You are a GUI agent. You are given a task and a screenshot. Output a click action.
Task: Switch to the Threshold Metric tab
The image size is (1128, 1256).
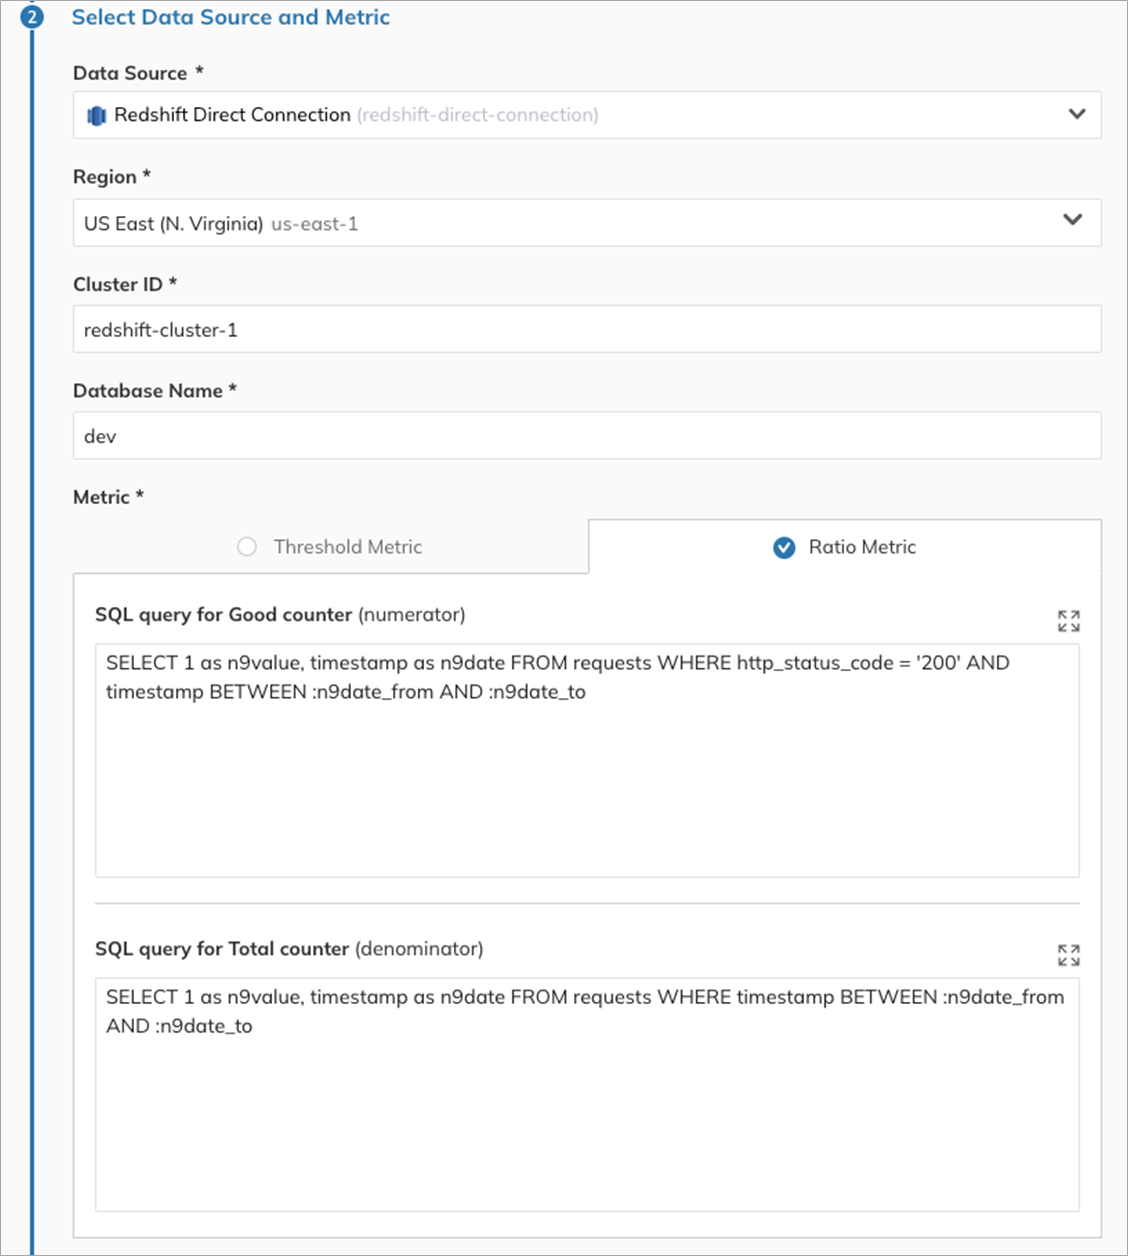[x=331, y=546]
